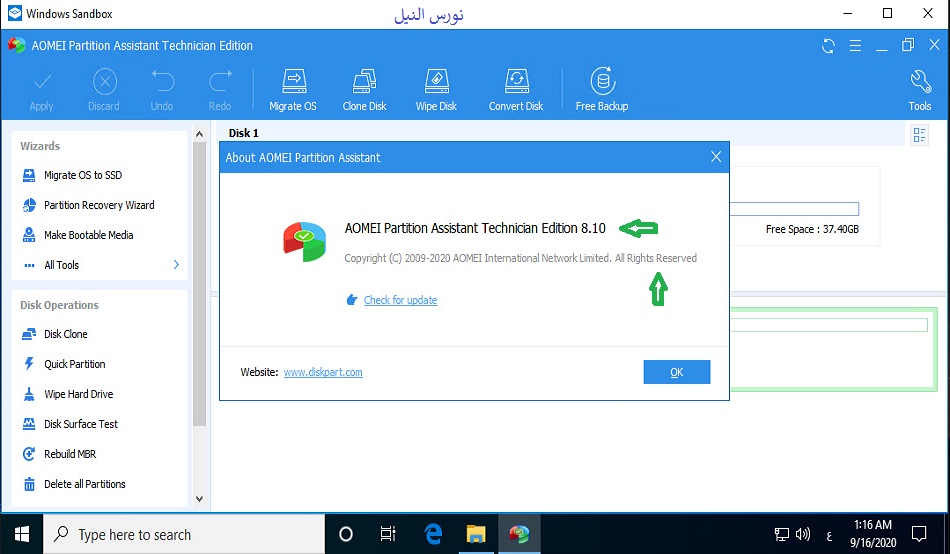Screen dimensions: 950x554
Task: Toggle the disk view layout icon
Action: [919, 135]
